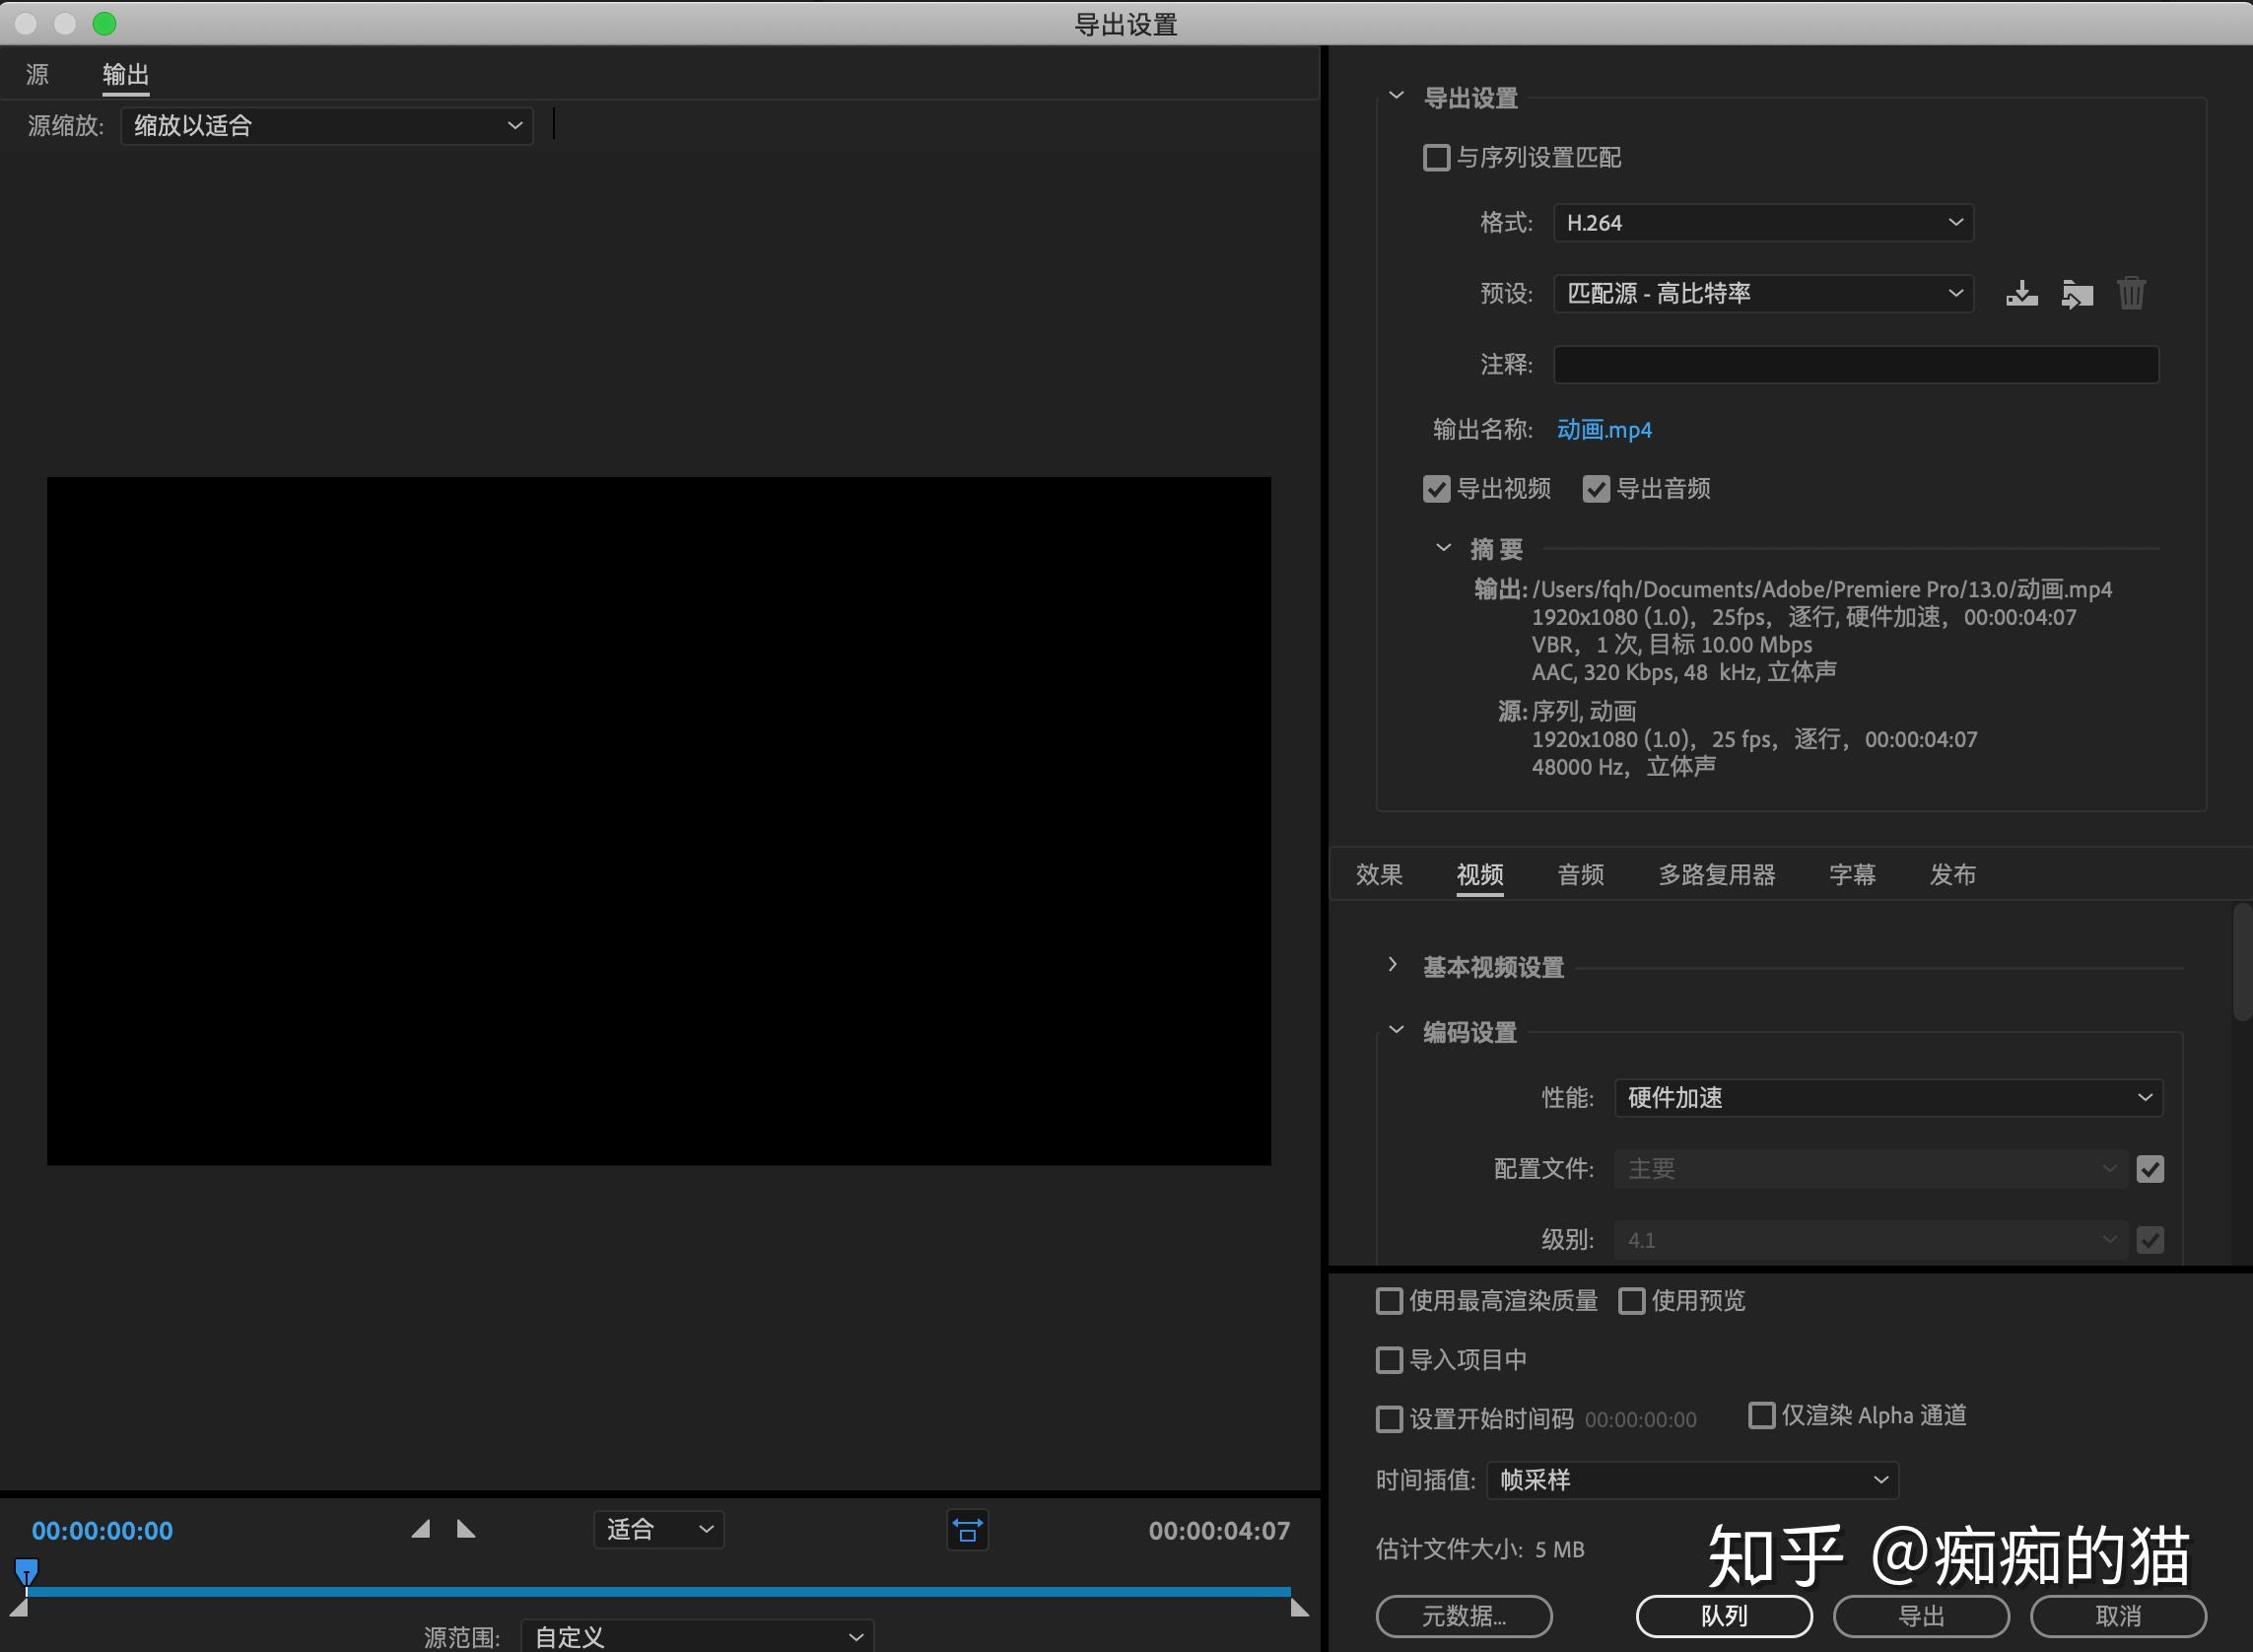The height and width of the screenshot is (1652, 2253).
Task: Click the 取消 button
Action: point(2118,1616)
